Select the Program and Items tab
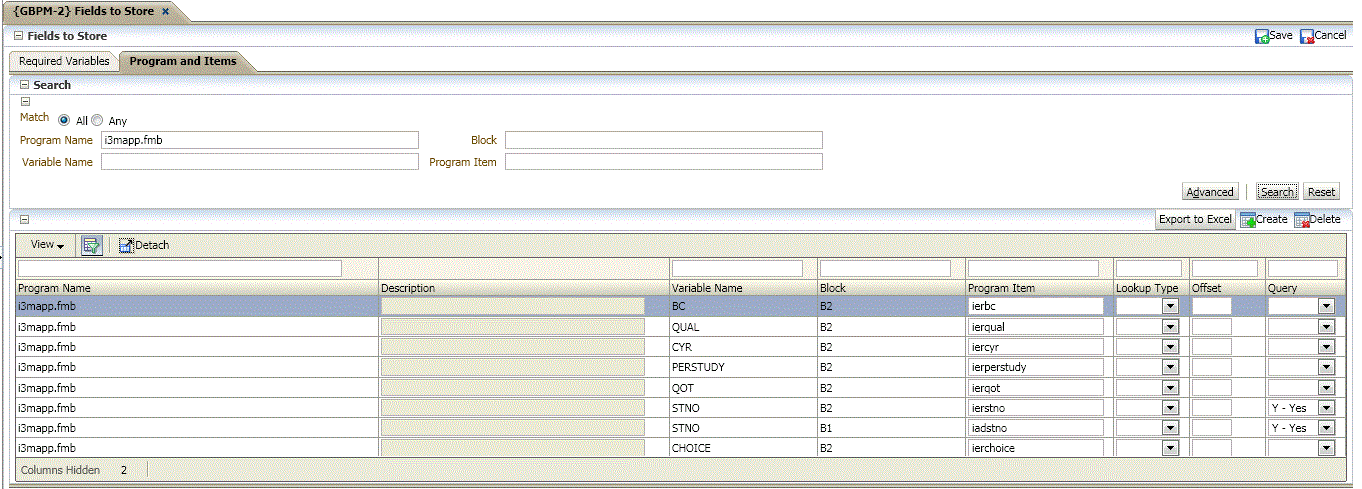This screenshot has height=489, width=1362. point(183,61)
